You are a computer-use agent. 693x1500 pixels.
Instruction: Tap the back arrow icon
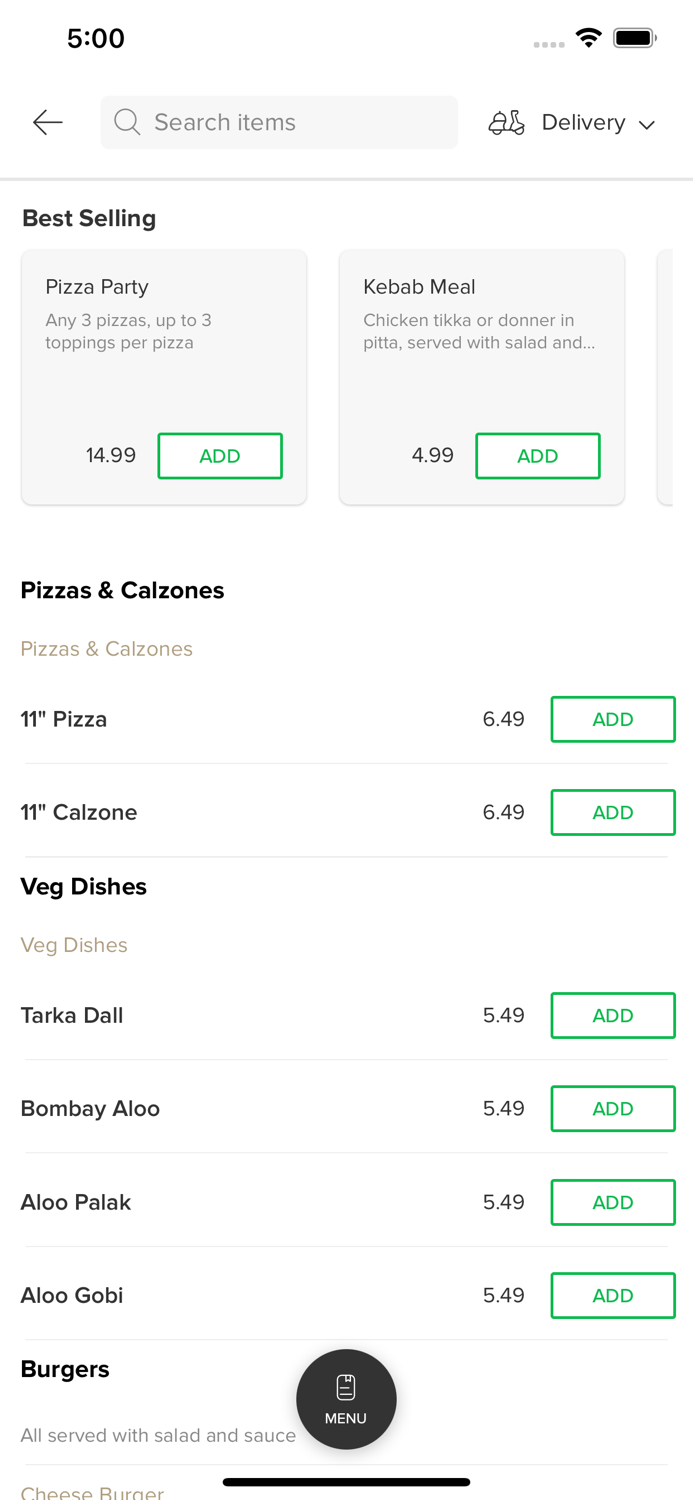47,122
